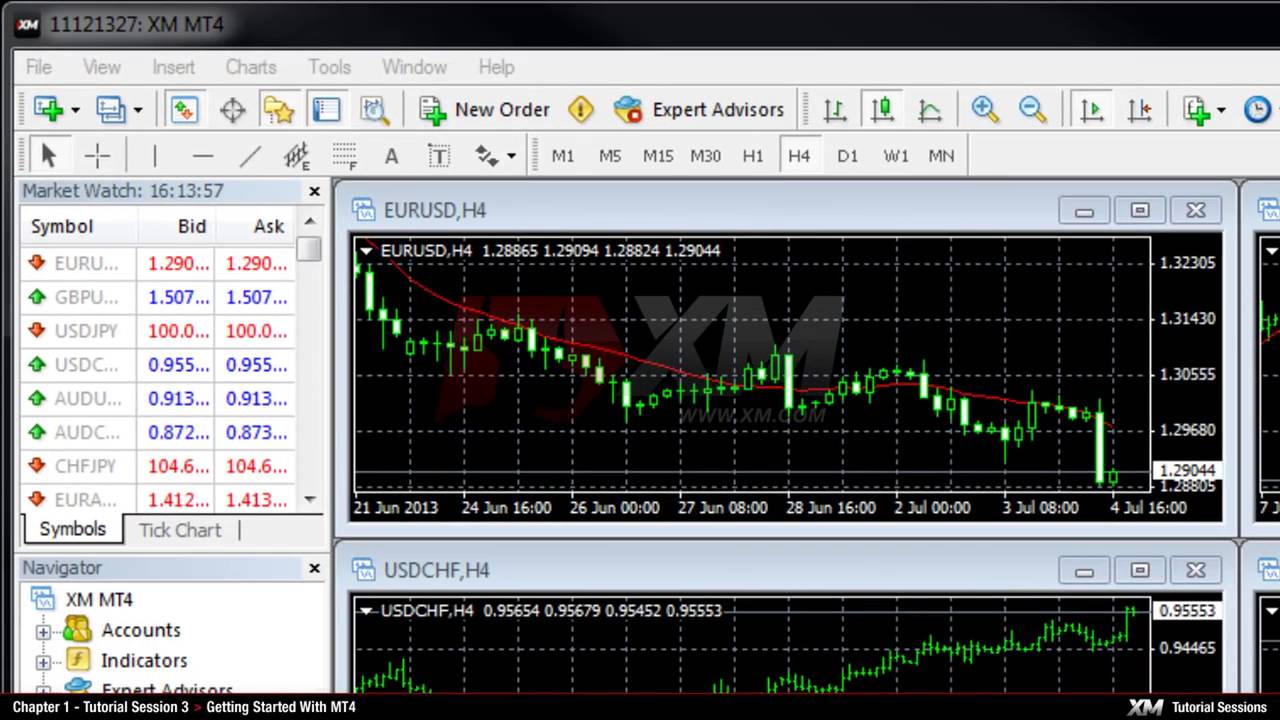Select the M5 timeframe
Screen dimensions: 1280x720
point(610,156)
